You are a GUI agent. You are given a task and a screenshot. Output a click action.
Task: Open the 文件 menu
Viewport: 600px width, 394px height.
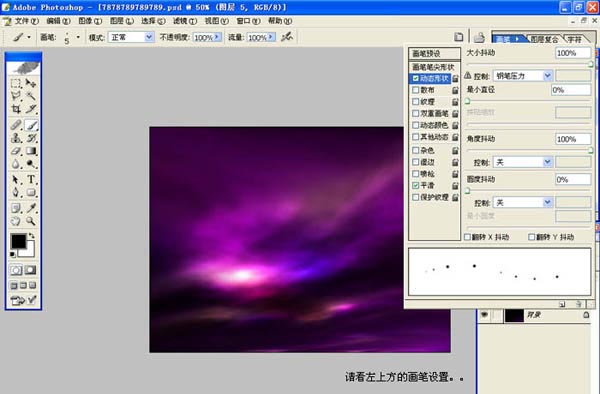[x=26, y=21]
